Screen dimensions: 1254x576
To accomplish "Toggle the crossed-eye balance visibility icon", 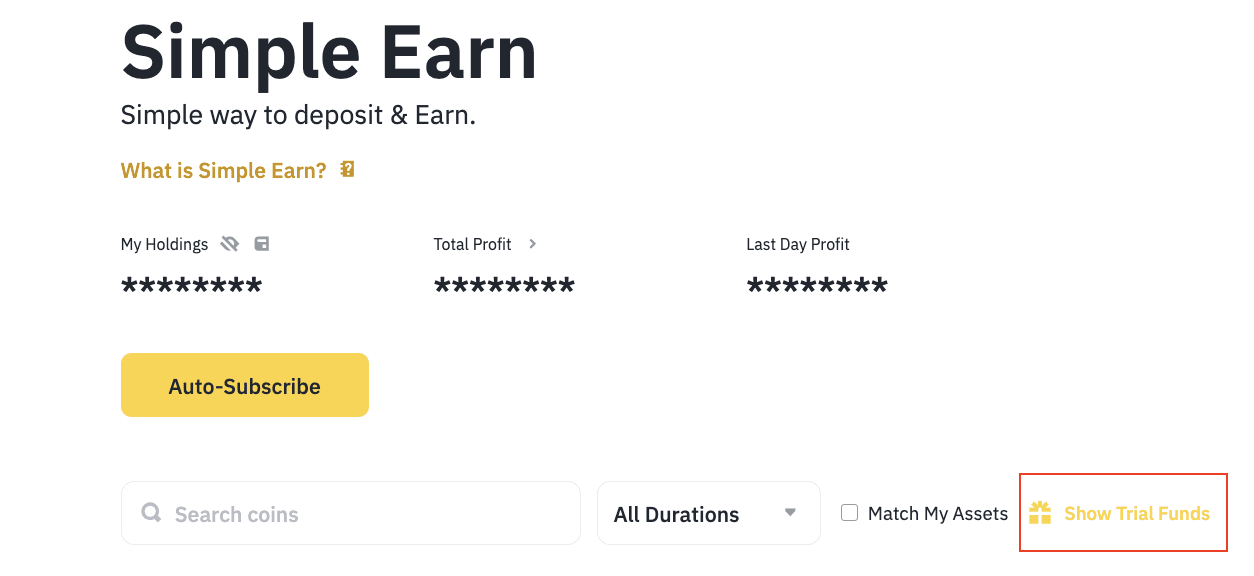I will tap(231, 244).
